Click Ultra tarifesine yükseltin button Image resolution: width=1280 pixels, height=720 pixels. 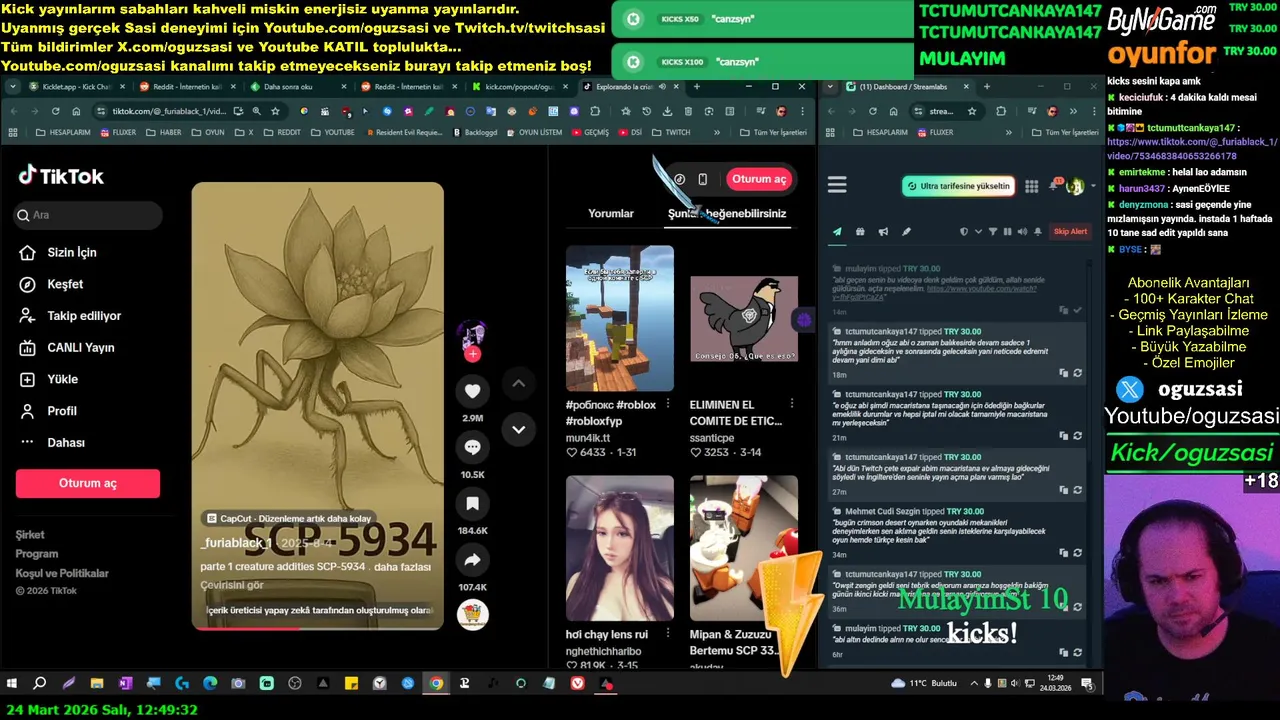[x=958, y=186]
